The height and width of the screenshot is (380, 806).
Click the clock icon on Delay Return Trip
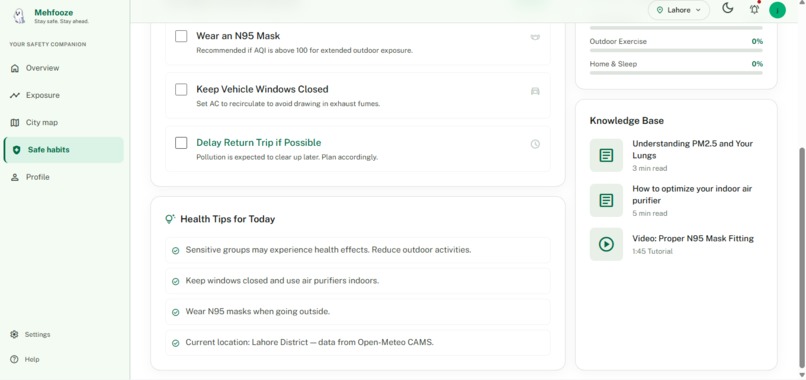click(x=535, y=144)
